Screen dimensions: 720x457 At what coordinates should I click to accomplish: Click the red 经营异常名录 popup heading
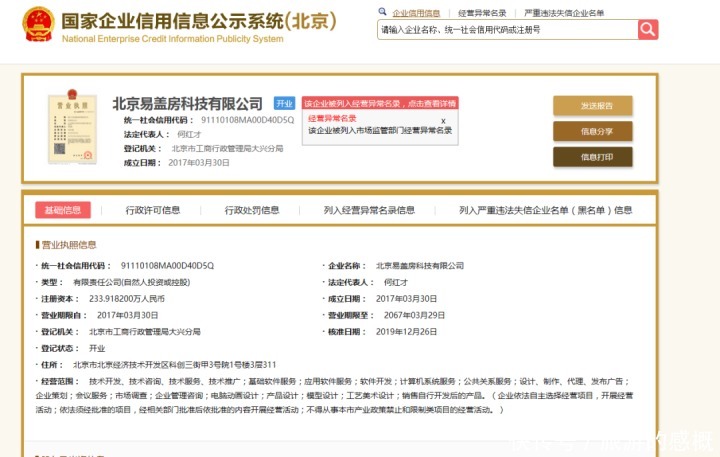coord(332,118)
